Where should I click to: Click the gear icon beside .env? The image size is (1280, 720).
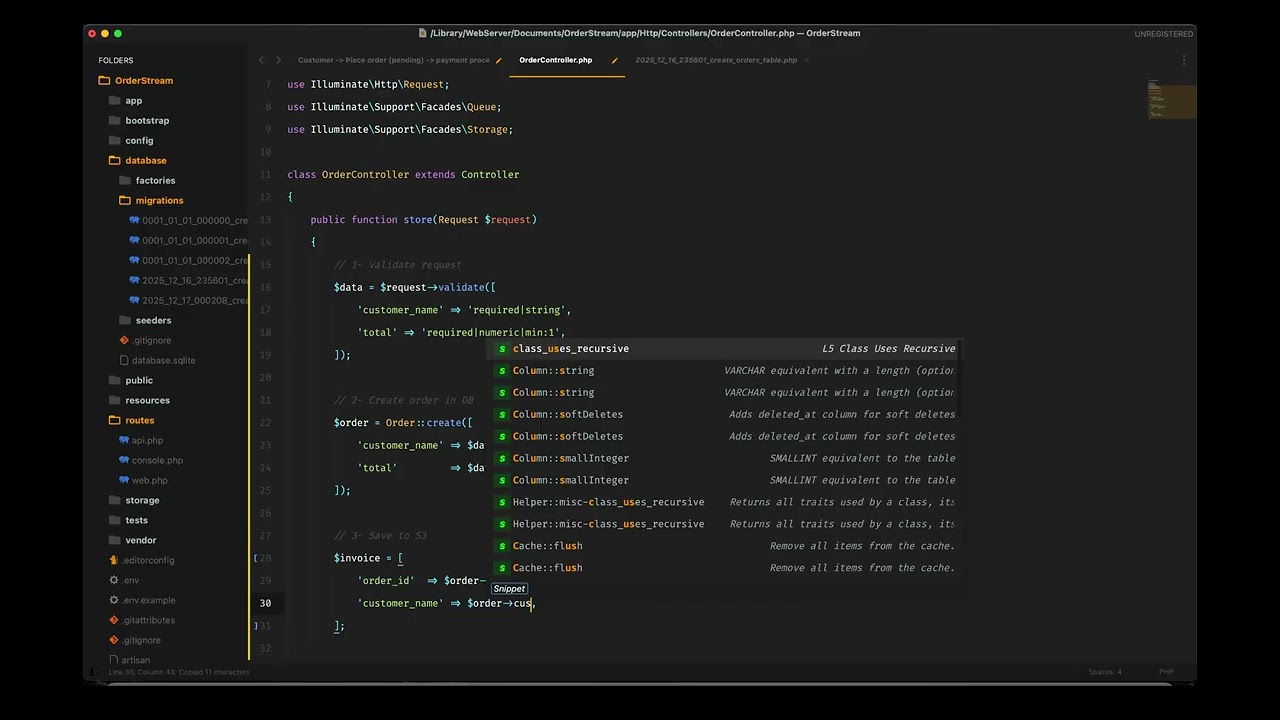(x=114, y=580)
